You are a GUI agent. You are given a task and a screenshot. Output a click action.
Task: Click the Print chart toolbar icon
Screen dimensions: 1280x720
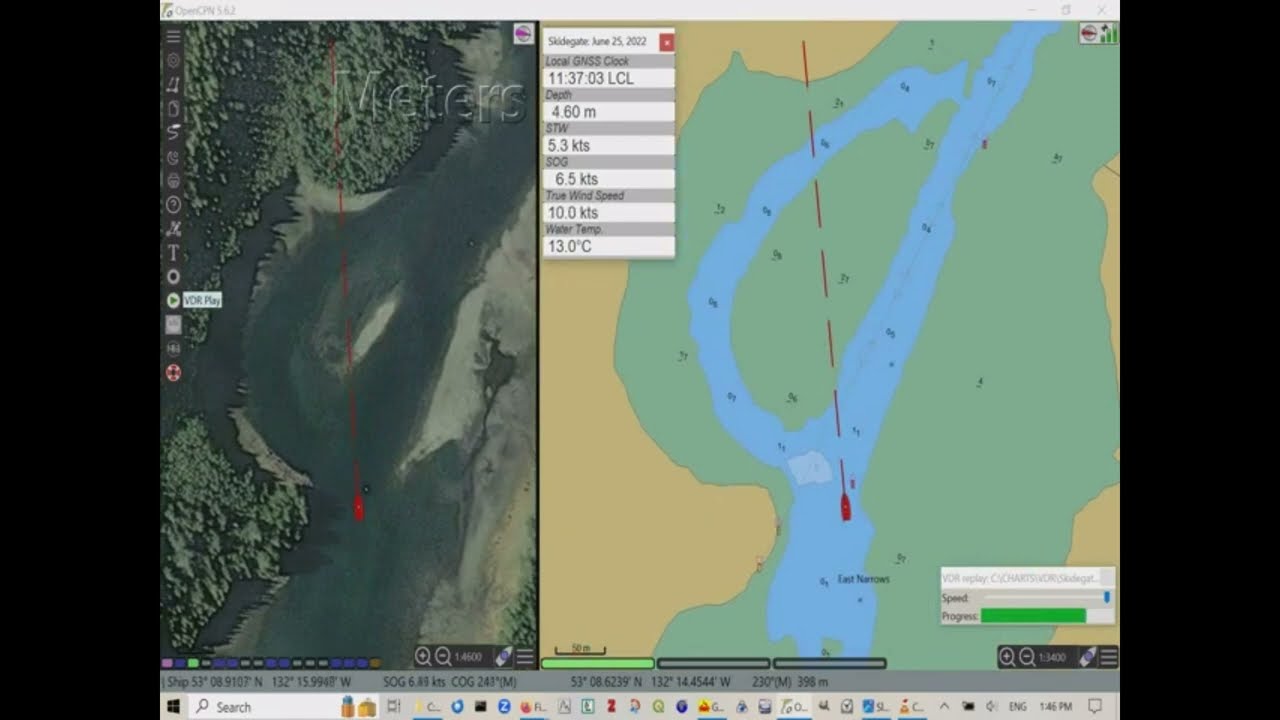pos(173,181)
